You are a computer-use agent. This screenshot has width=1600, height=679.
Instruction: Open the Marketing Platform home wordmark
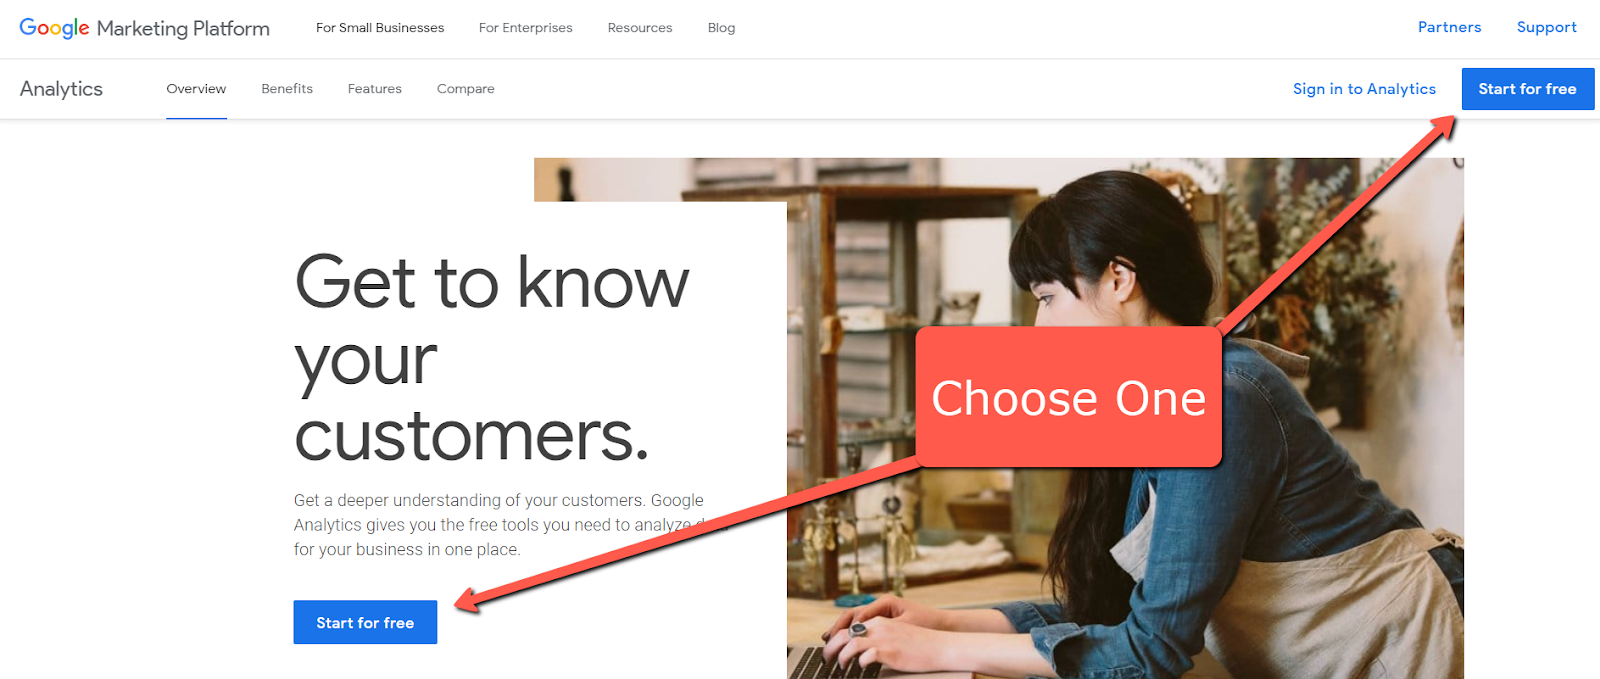click(x=183, y=28)
